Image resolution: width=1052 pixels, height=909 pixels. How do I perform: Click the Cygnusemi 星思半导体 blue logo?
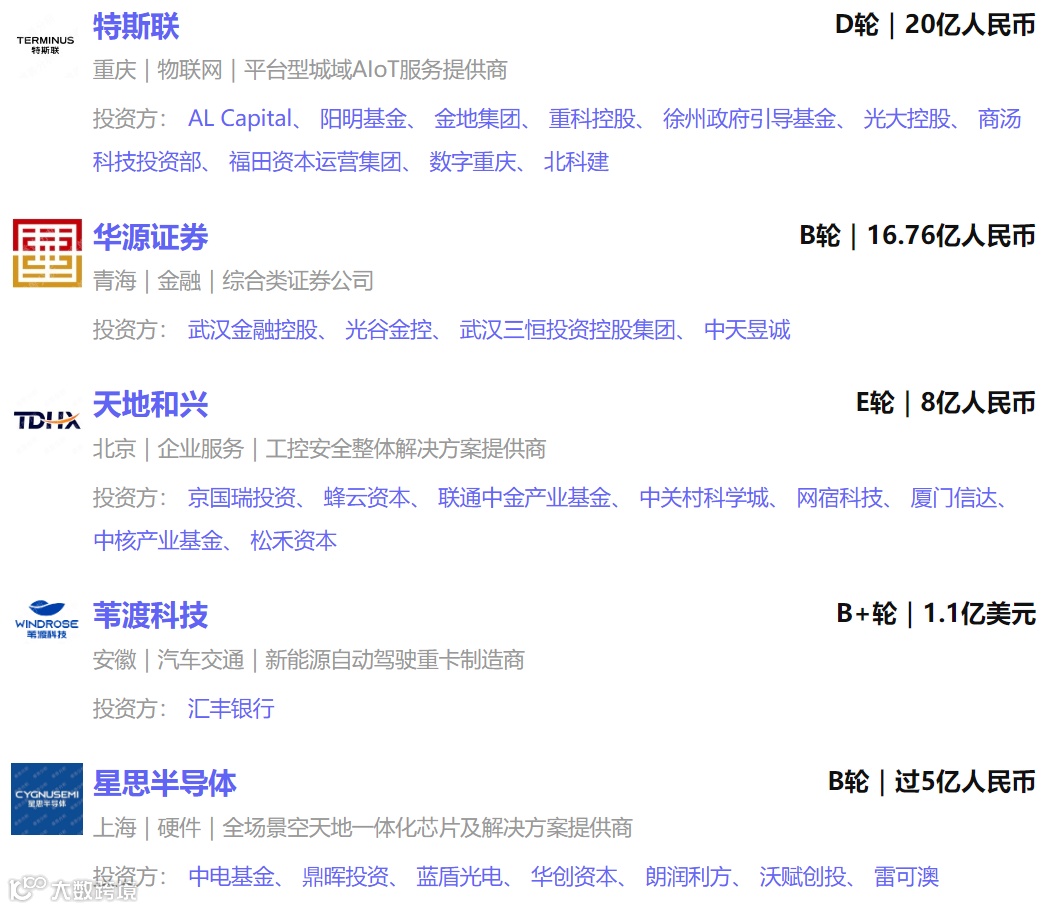click(47, 798)
